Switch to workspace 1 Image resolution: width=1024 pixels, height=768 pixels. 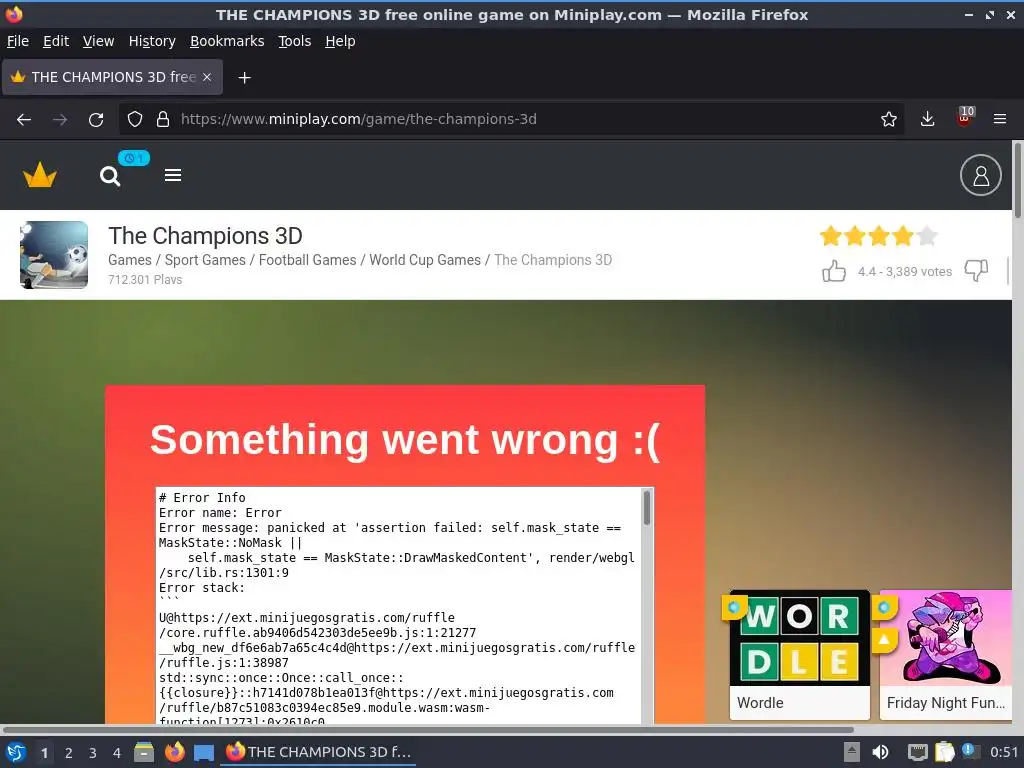tap(44, 753)
